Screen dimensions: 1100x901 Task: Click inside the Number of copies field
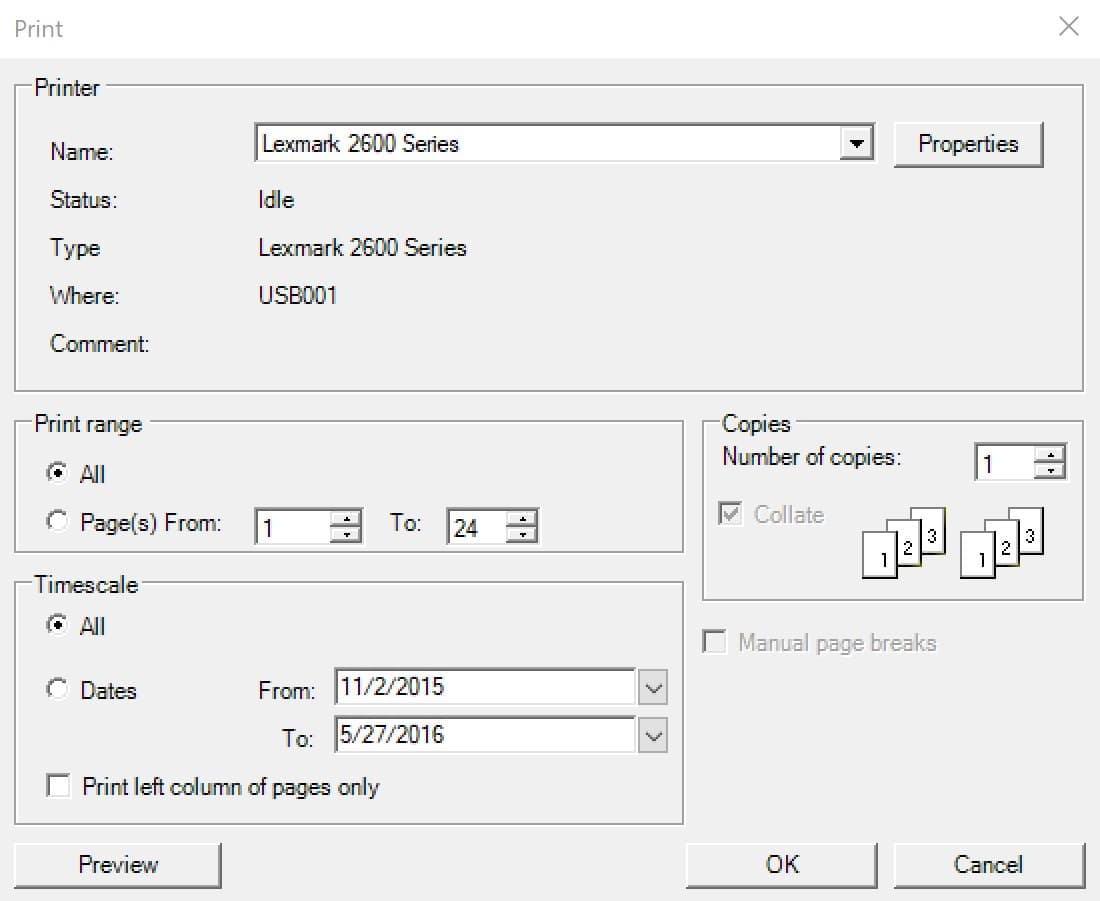[1005, 462]
